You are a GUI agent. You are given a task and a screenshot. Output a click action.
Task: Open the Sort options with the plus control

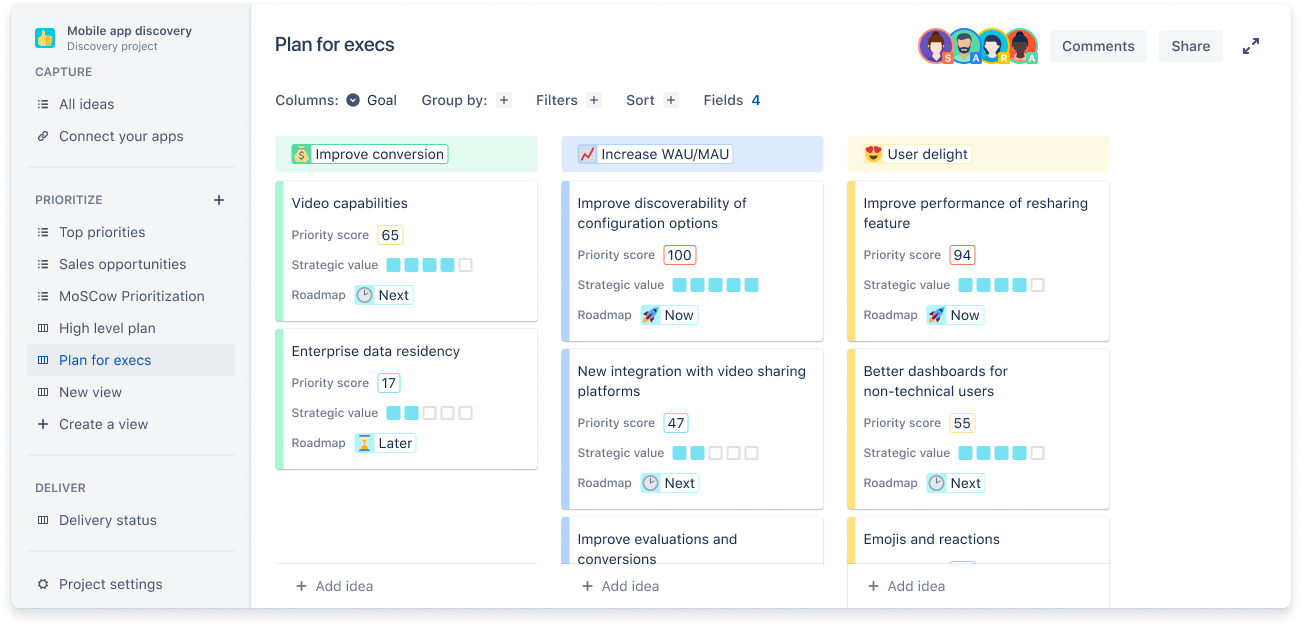[670, 100]
